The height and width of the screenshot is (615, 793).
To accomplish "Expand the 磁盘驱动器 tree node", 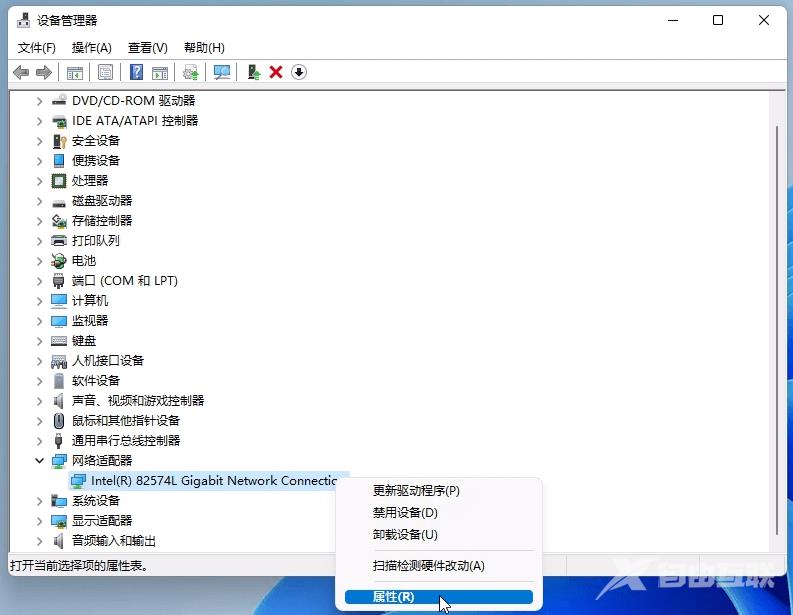I will (x=39, y=201).
